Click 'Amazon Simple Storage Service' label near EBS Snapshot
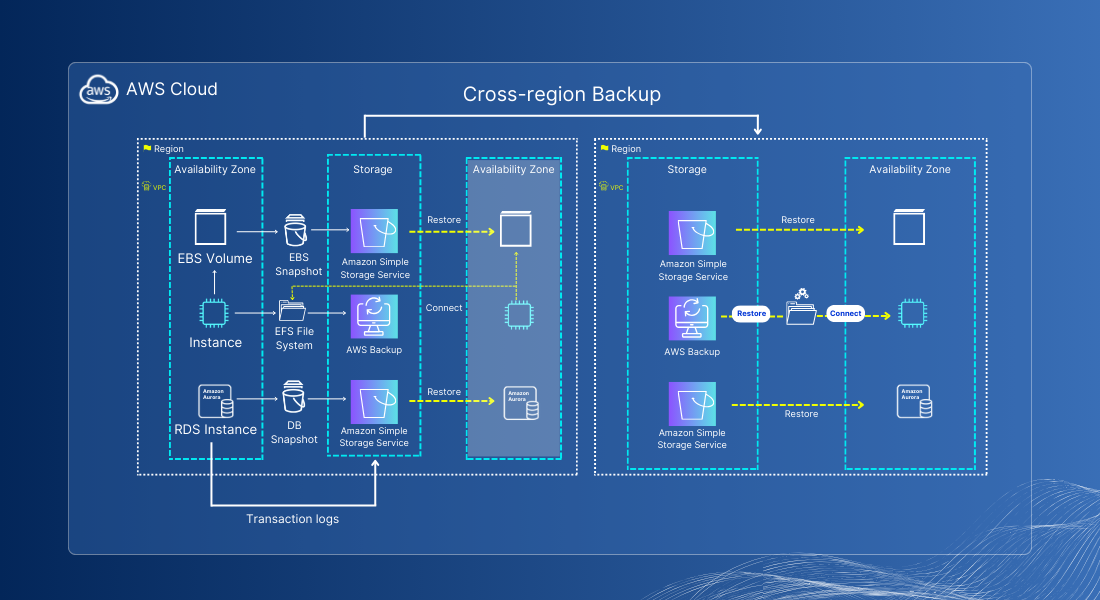This screenshot has width=1100, height=600. [375, 268]
